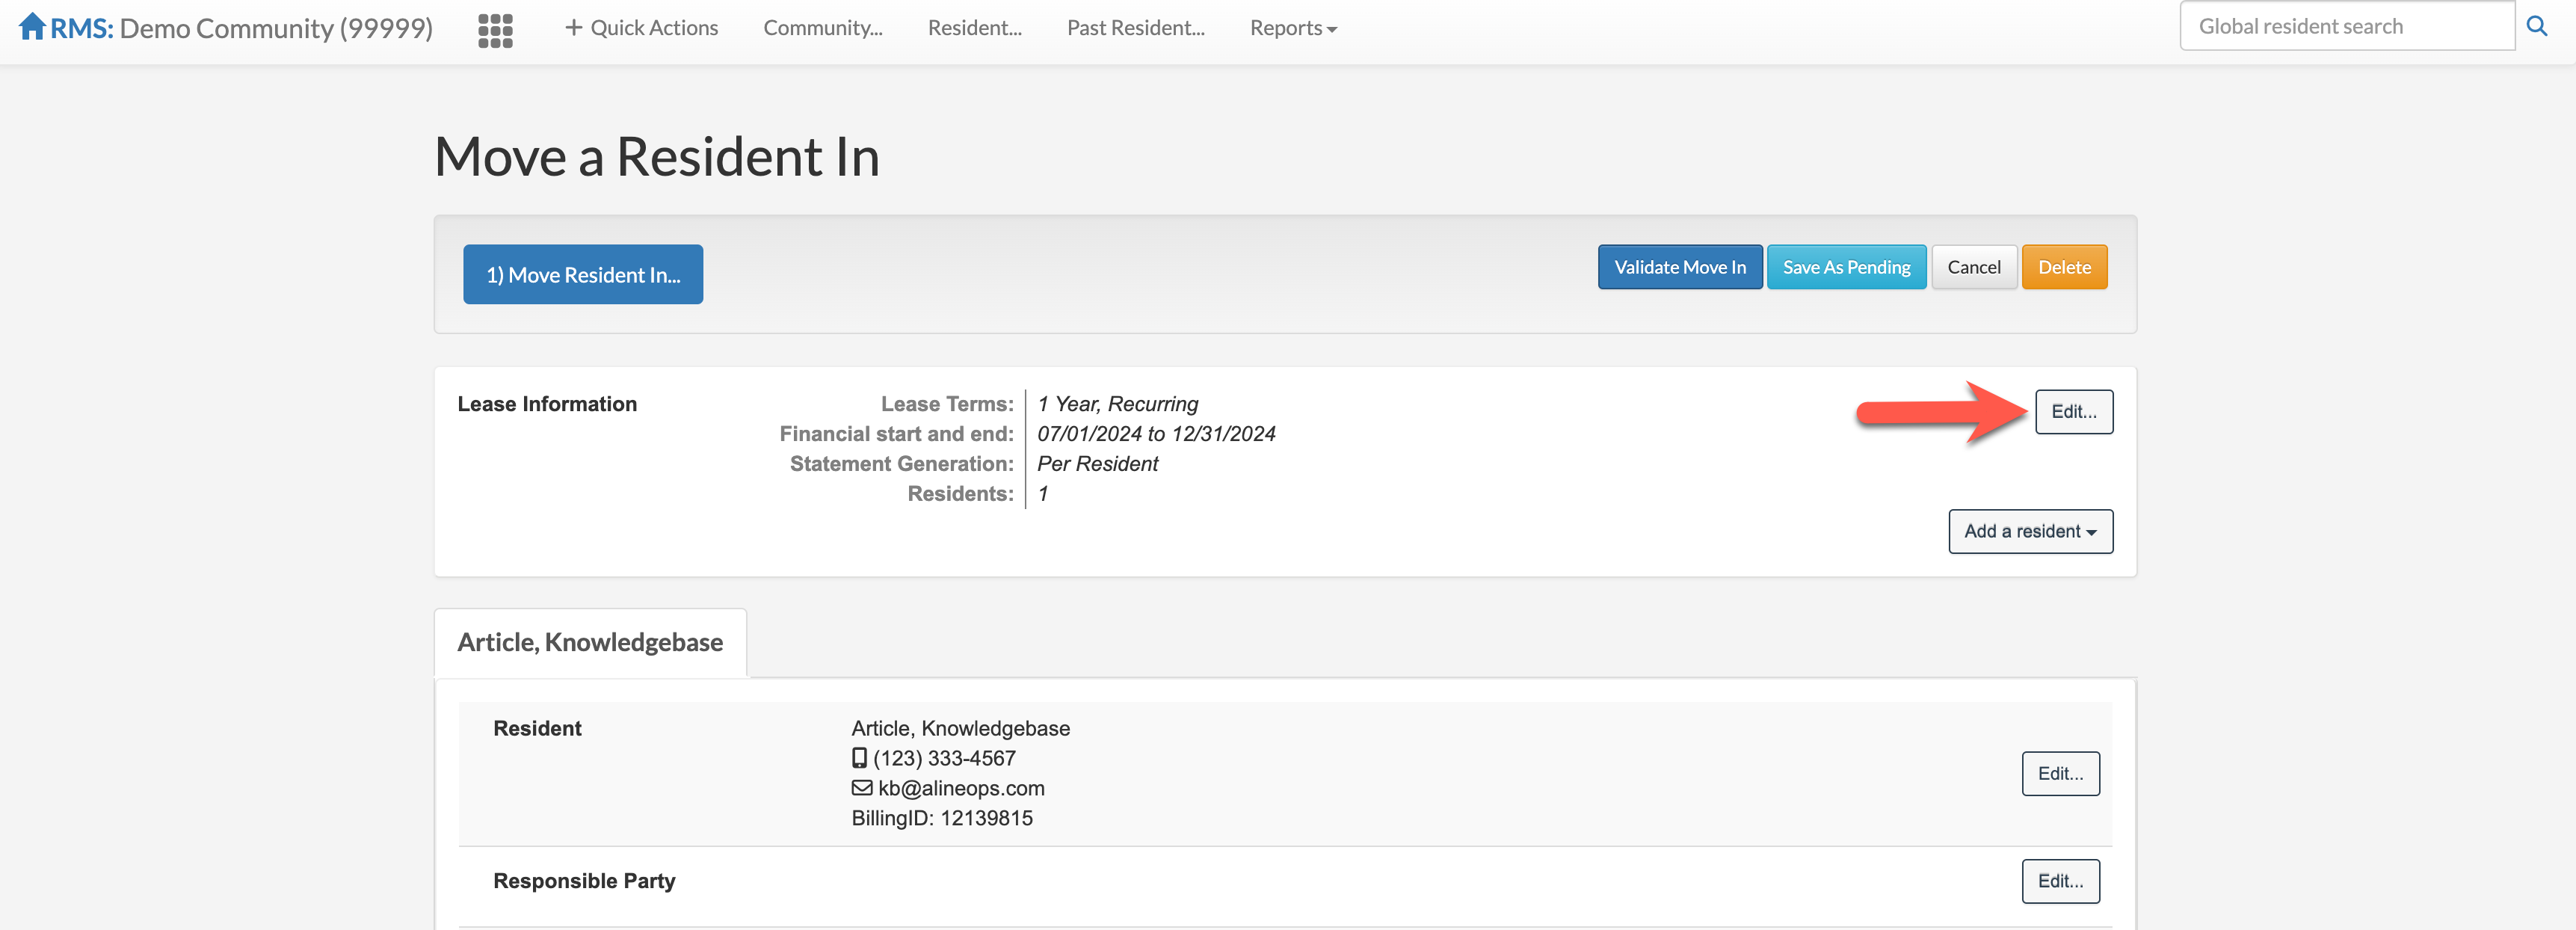This screenshot has width=2576, height=930.
Task: Click Validate Move In button
Action: [1679, 267]
